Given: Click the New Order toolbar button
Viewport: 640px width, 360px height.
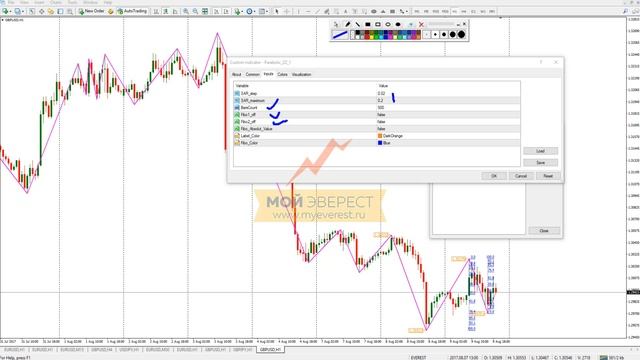Looking at the screenshot, I should 92,11.
